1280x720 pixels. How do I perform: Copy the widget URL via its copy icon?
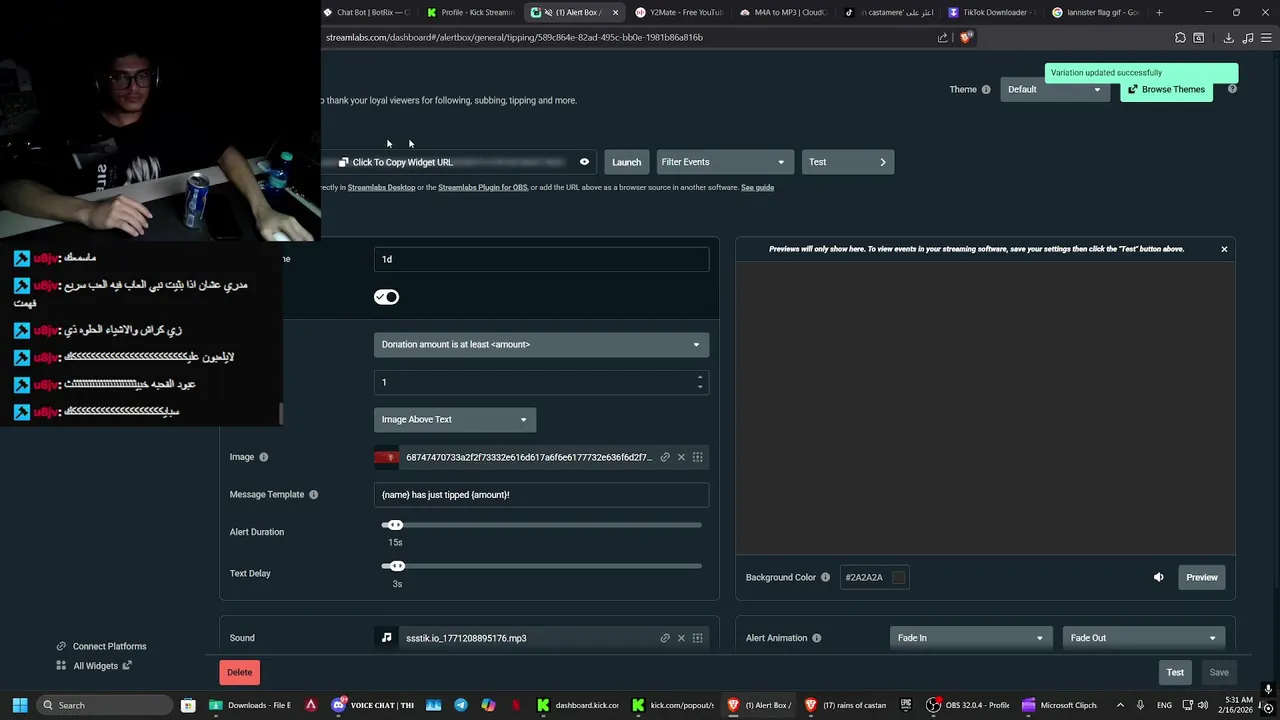(344, 162)
